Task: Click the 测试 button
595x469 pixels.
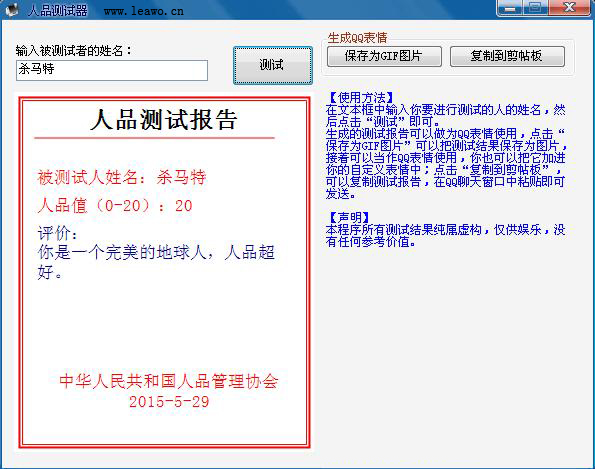Action: click(x=272, y=65)
